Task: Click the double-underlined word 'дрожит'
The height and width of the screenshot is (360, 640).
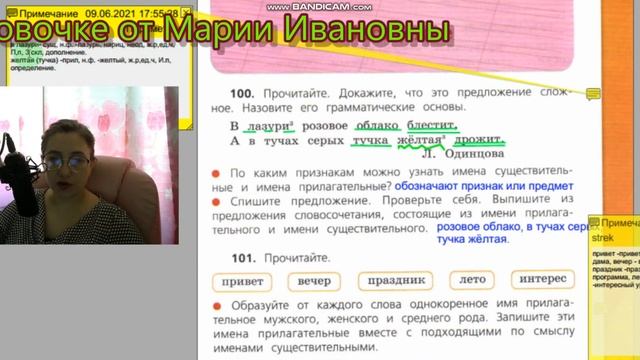Action: [479, 139]
